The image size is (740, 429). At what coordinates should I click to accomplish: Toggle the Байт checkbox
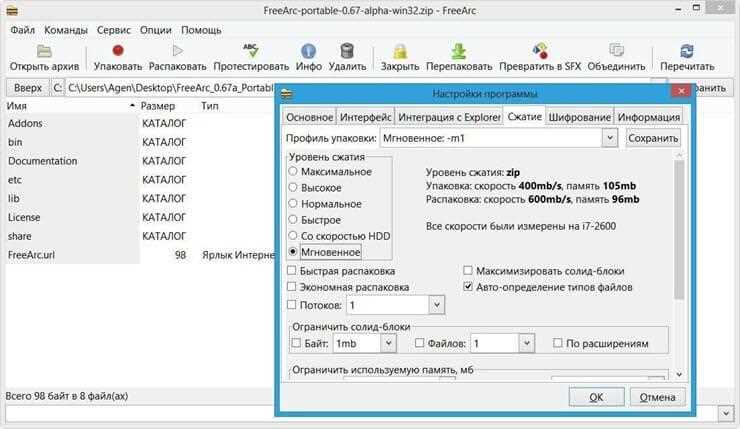296,343
